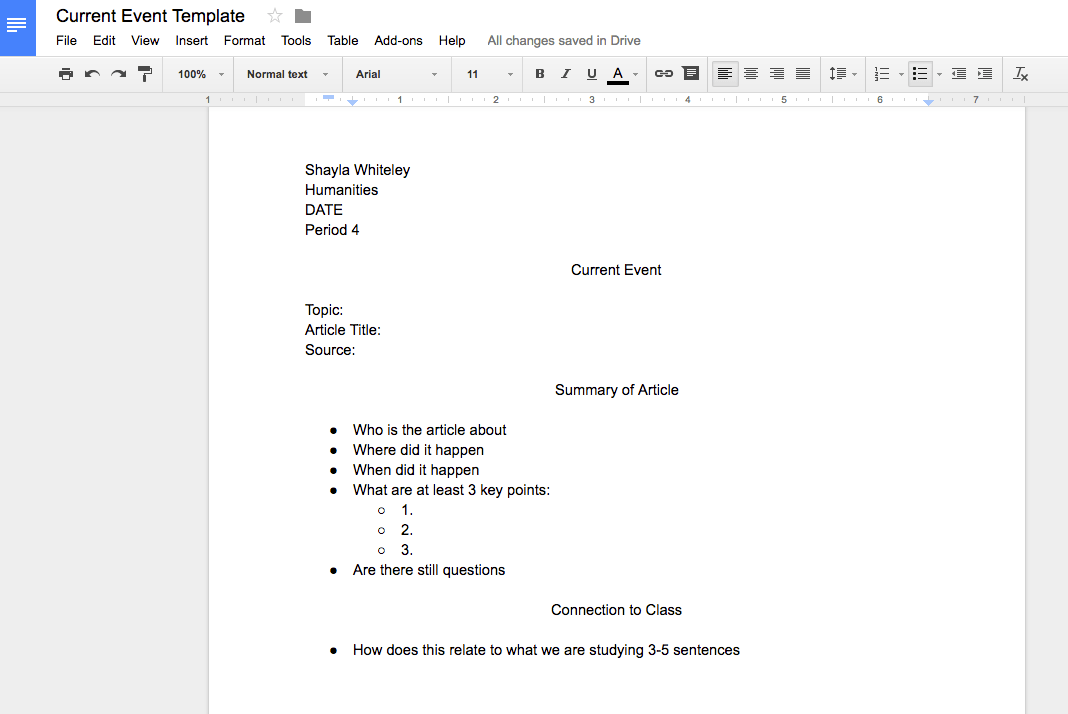This screenshot has height=714, width=1068.
Task: Insert a link using the link icon
Action: pyautogui.click(x=664, y=74)
